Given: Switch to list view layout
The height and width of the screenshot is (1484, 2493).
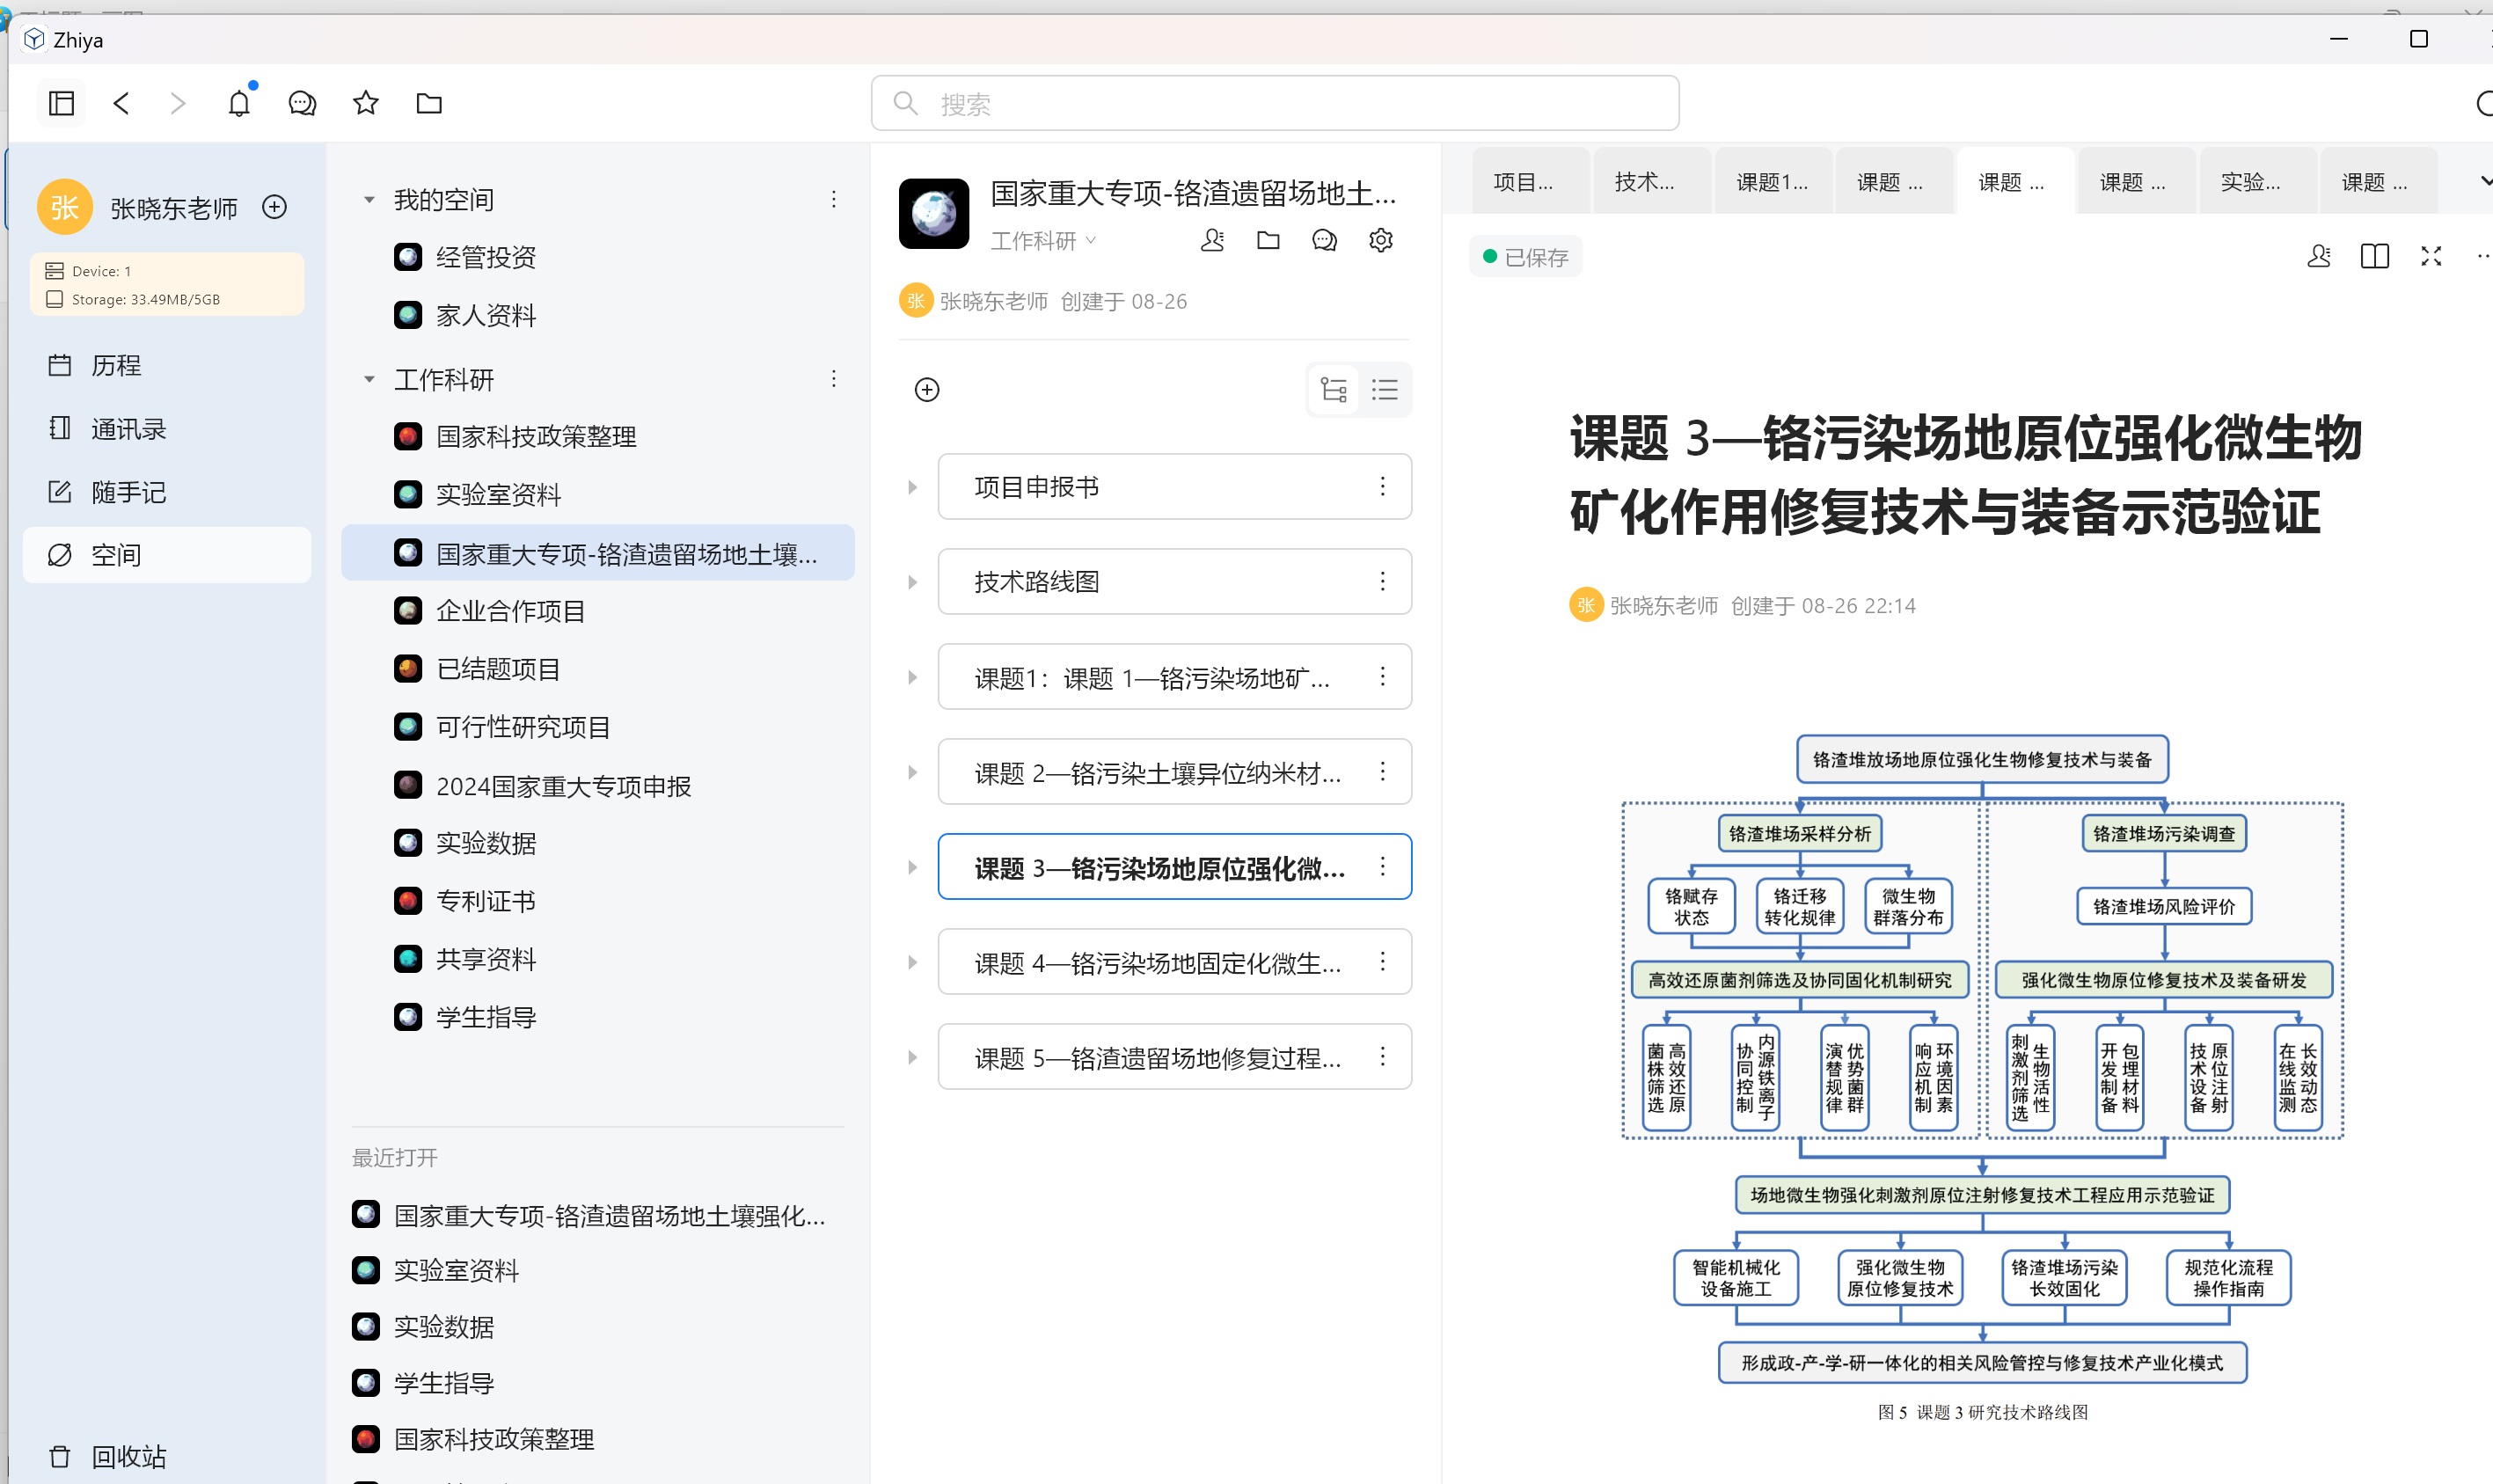Looking at the screenshot, I should [1385, 390].
